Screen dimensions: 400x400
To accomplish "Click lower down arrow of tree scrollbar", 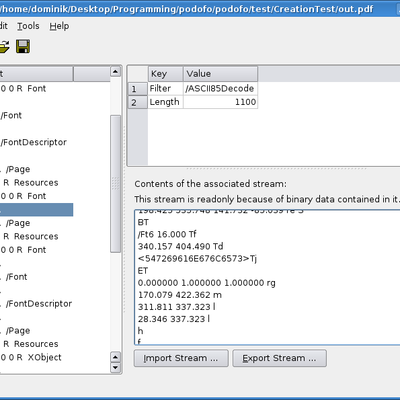I will click(x=115, y=368).
